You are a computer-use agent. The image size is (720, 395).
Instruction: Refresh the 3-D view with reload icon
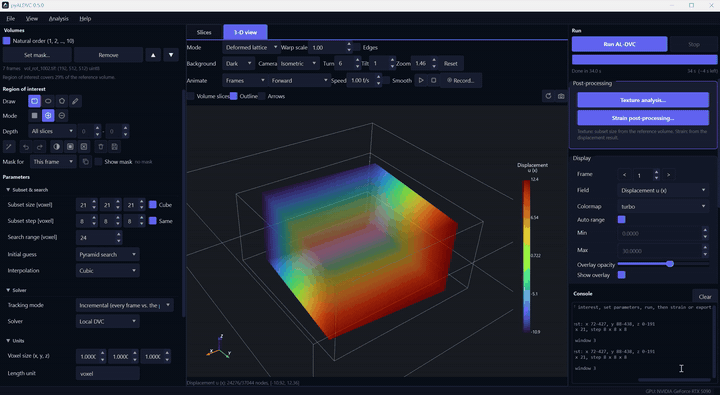[548, 96]
